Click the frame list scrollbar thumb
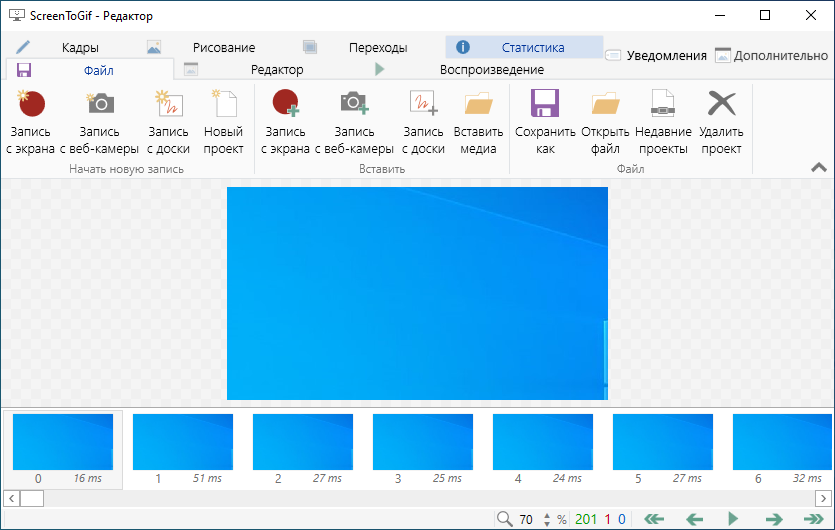 point(32,499)
